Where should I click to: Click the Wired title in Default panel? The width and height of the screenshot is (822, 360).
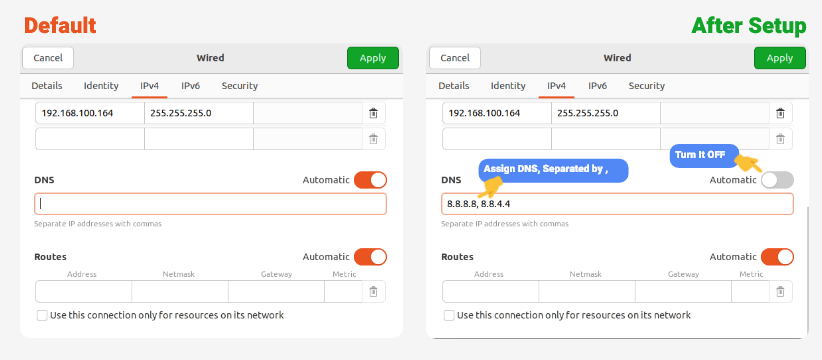click(210, 58)
